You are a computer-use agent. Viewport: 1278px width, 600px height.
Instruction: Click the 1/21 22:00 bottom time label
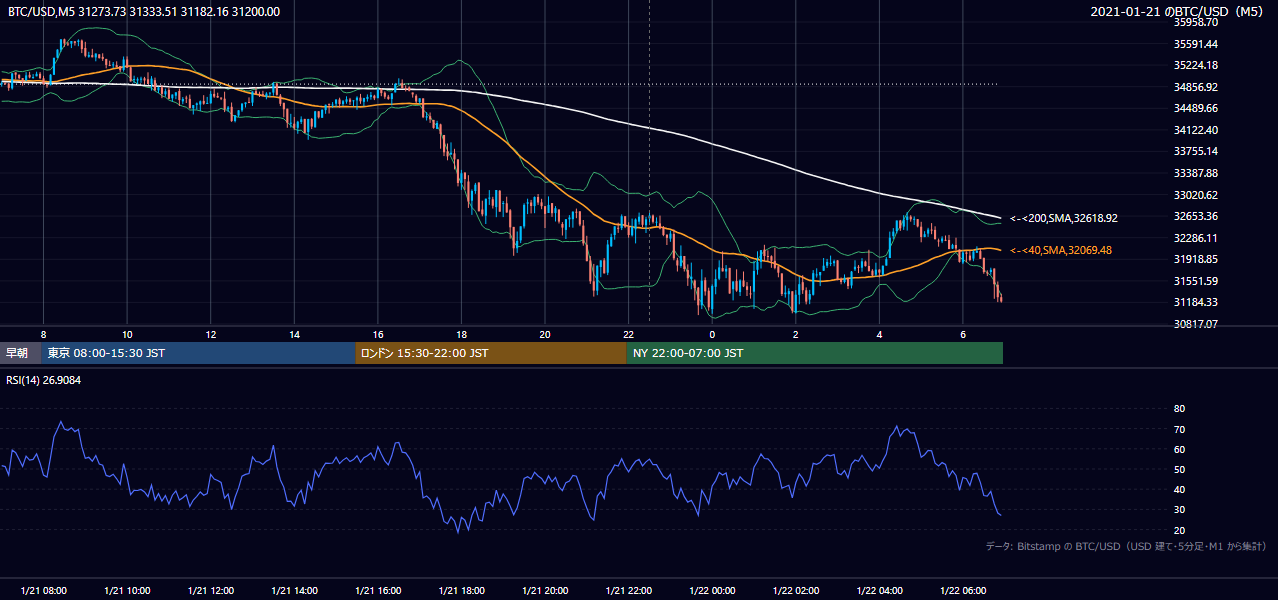coord(628,591)
